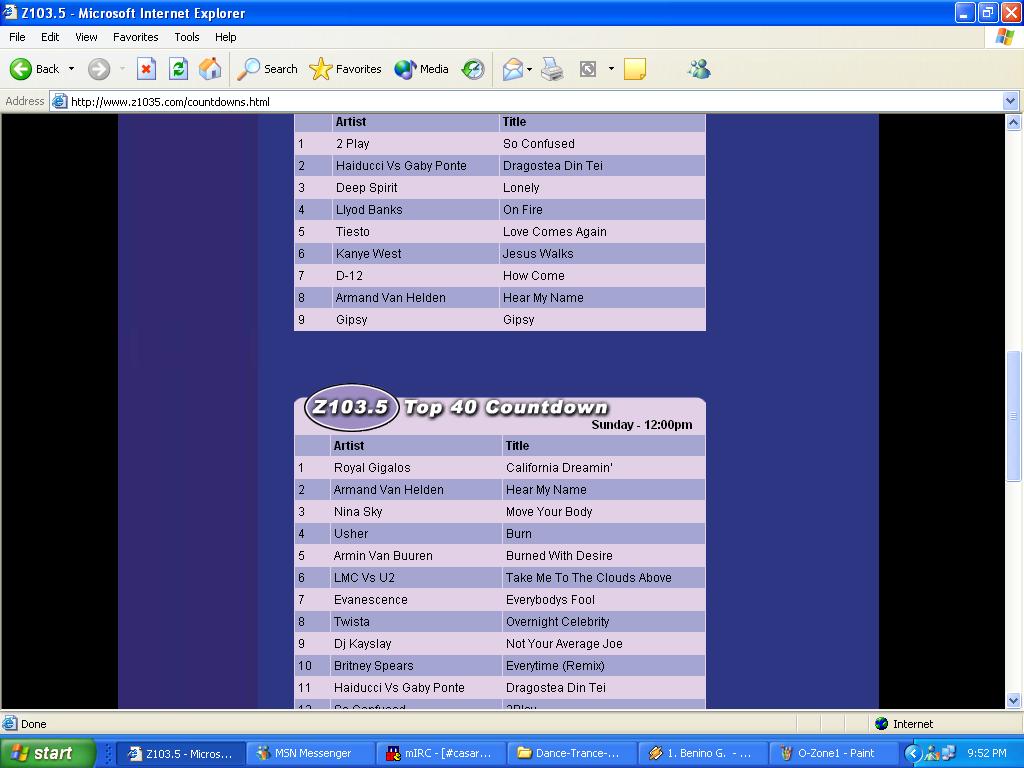Open dropdown arrow next to Forward button
The width and height of the screenshot is (1024, 768).
tap(122, 69)
